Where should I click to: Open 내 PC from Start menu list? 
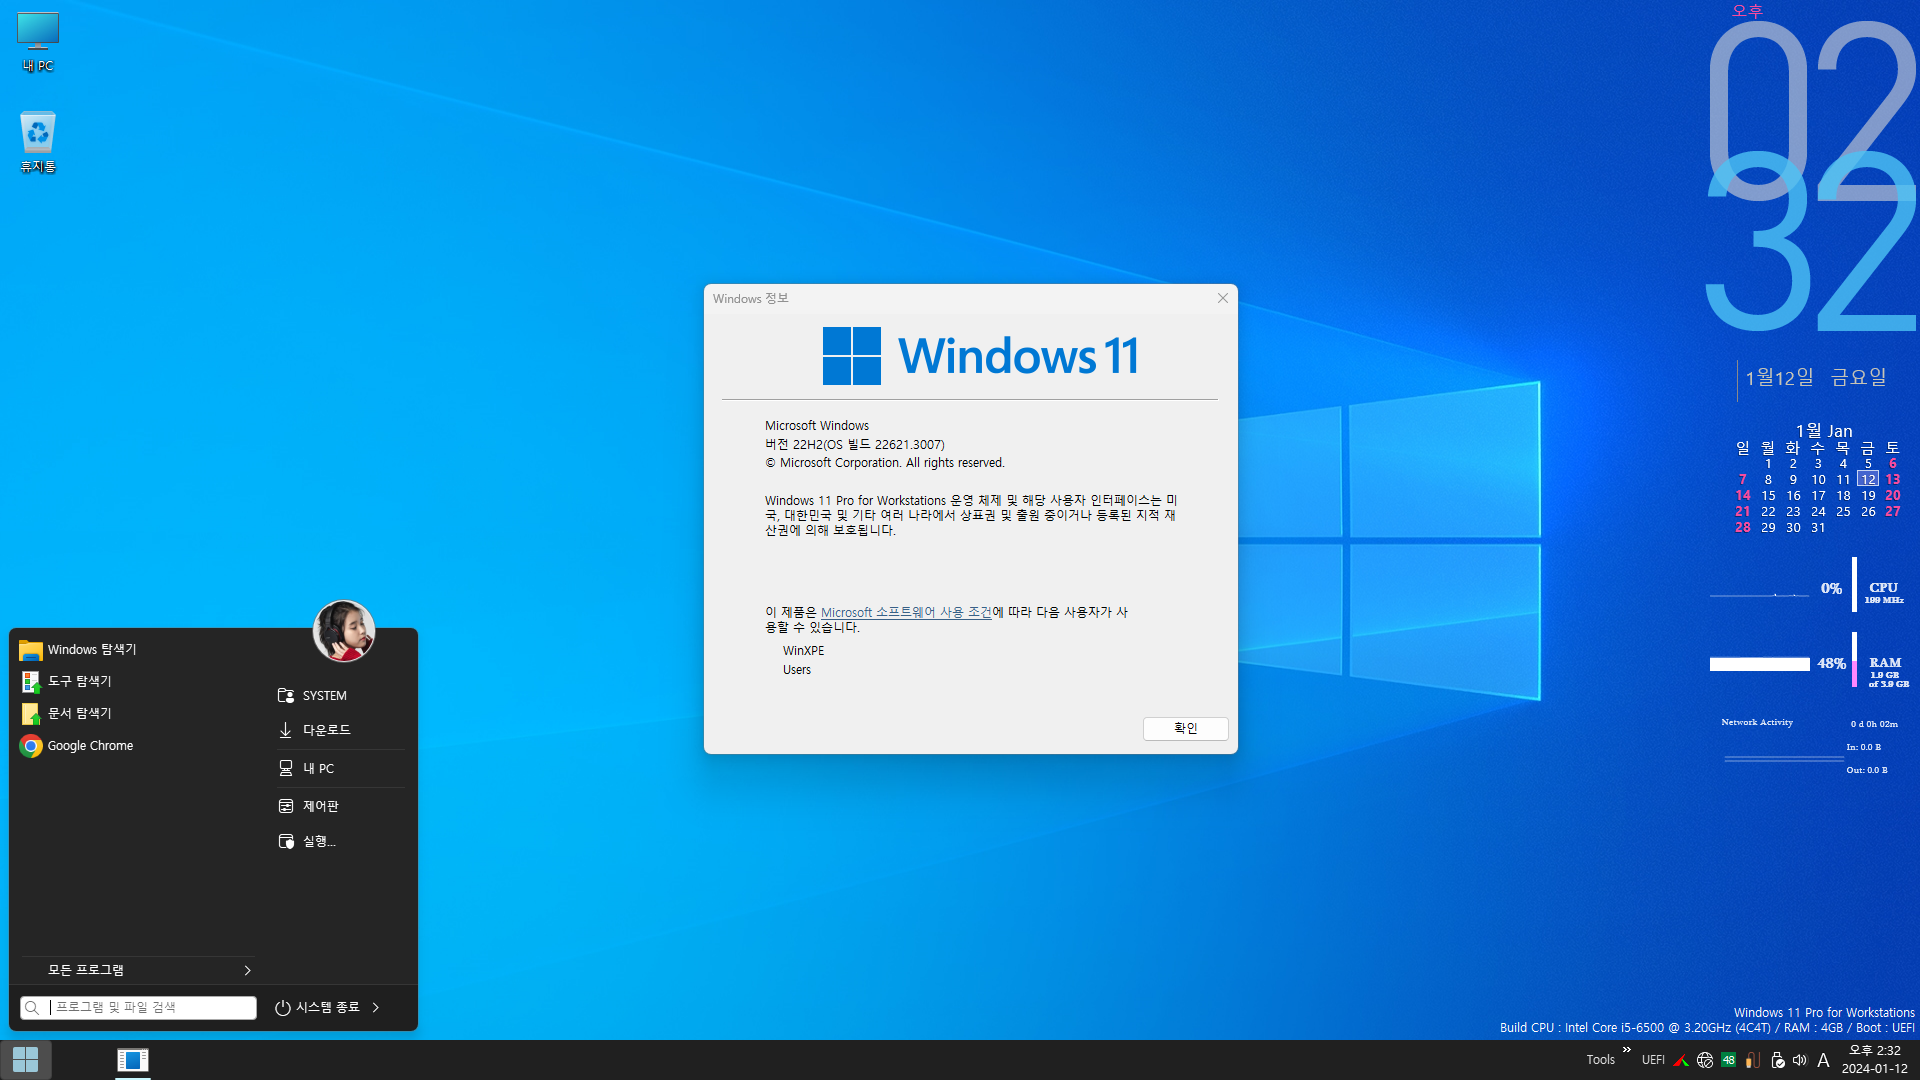point(340,768)
